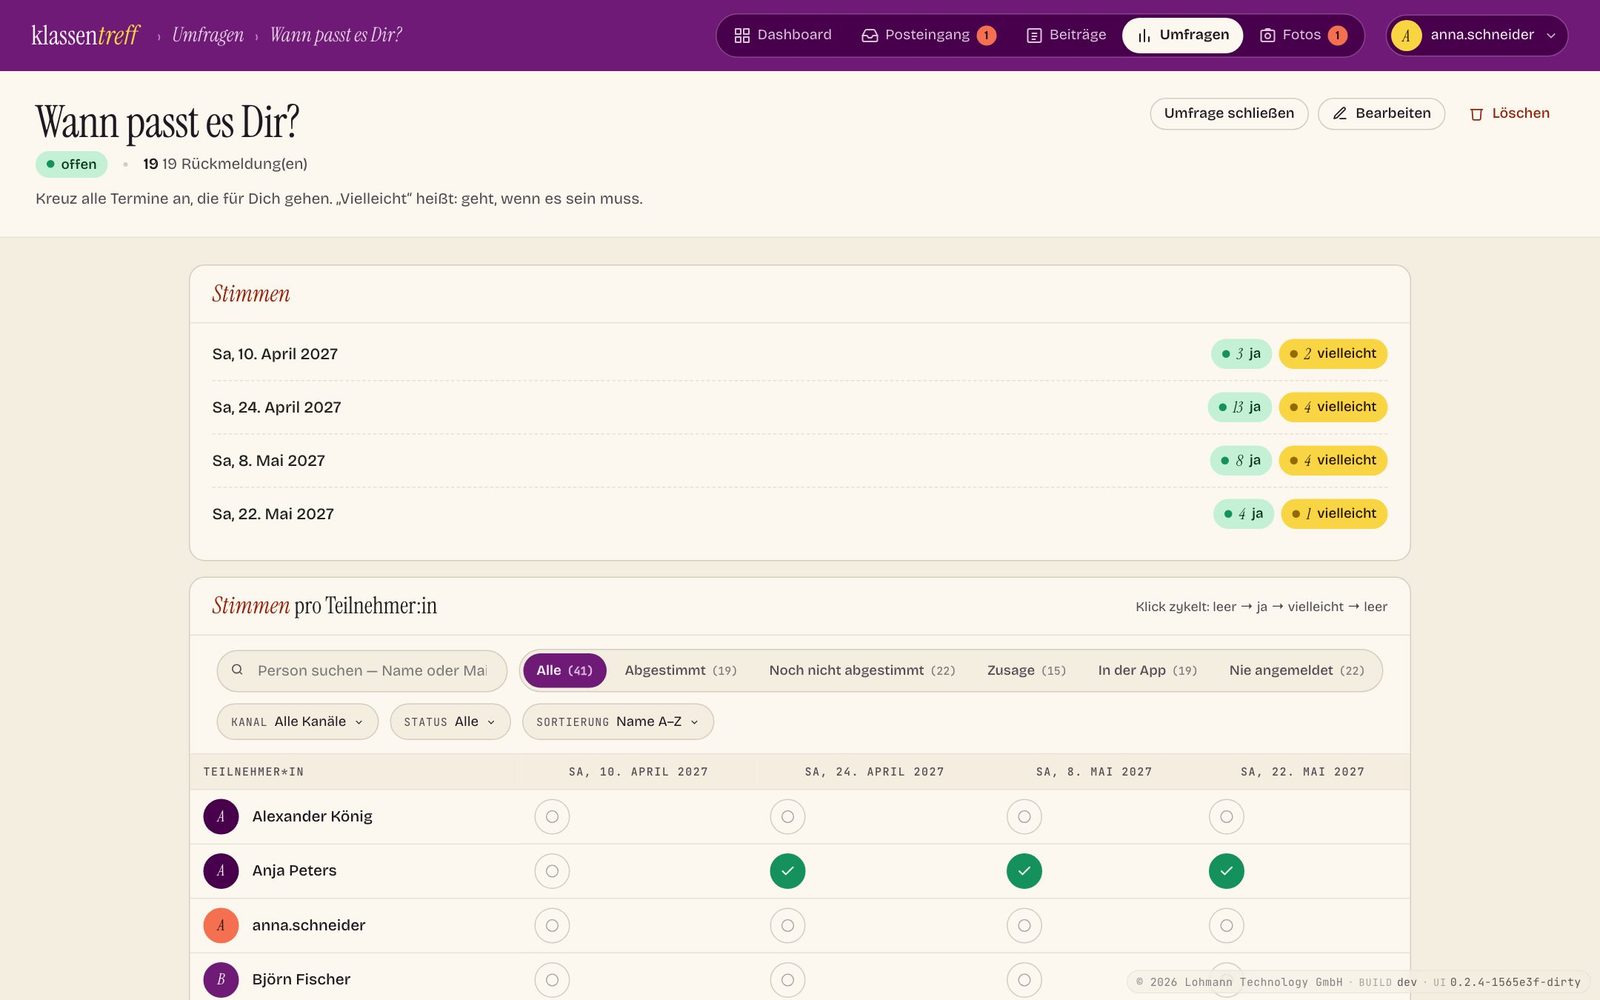Click the pencil icon on Bearbeiten
Viewport: 1600px width, 1000px height.
(1340, 113)
